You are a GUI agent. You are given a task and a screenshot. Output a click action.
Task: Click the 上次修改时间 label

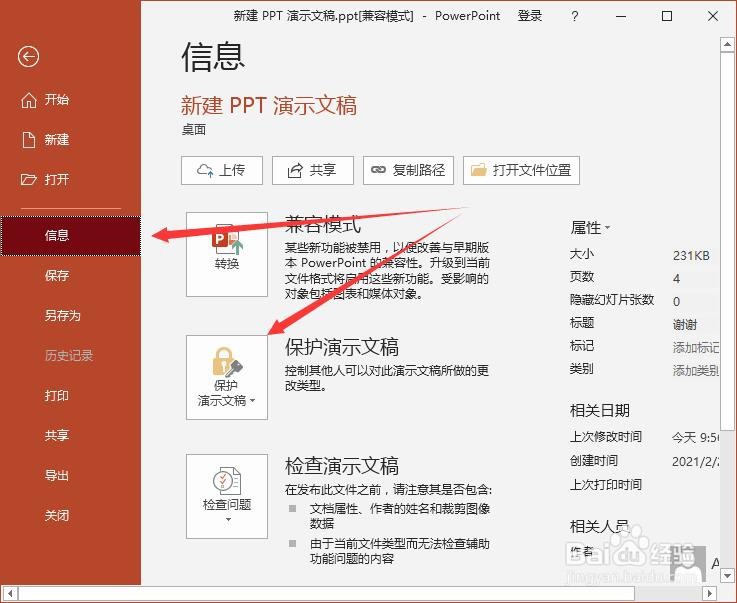point(605,437)
